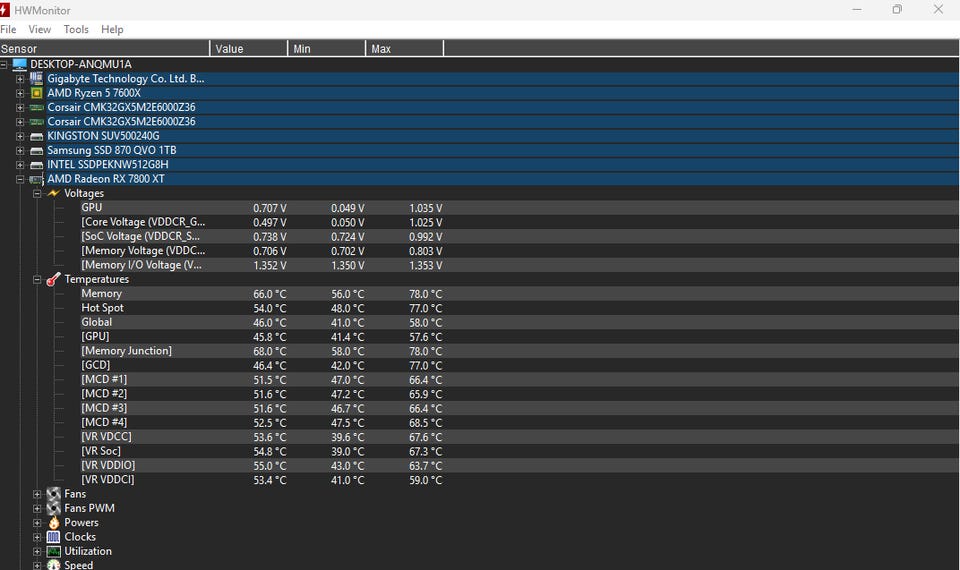Select the SoC Voltage (VDDCR_S... row
The image size is (960, 570).
click(x=141, y=236)
